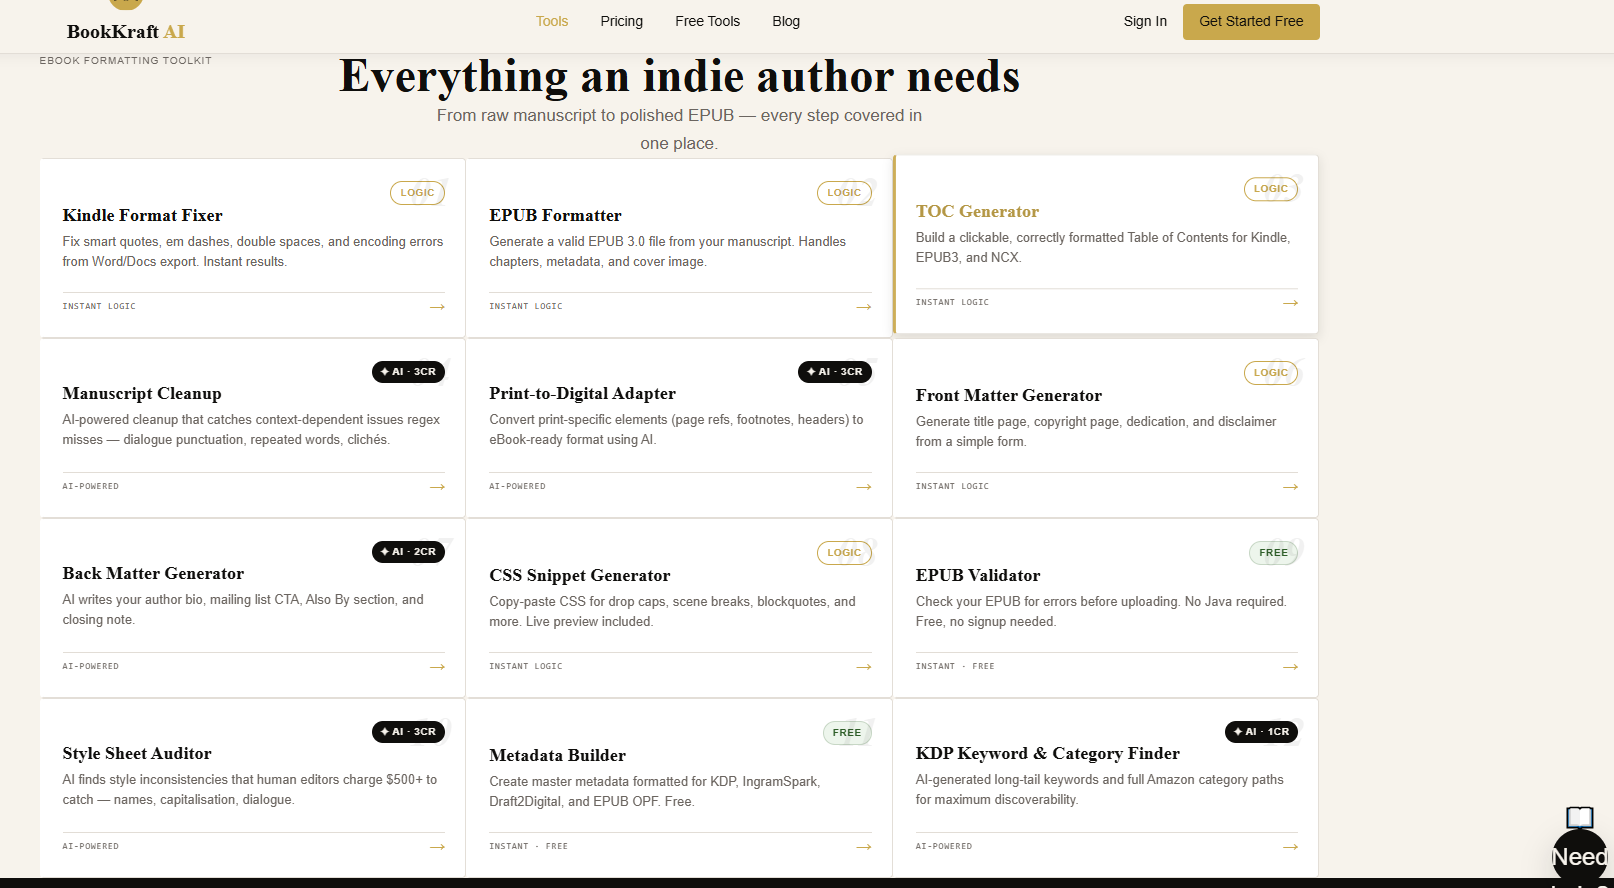Open the Print-to-Digital Adapter arrow
This screenshot has height=888, width=1614.
[864, 487]
